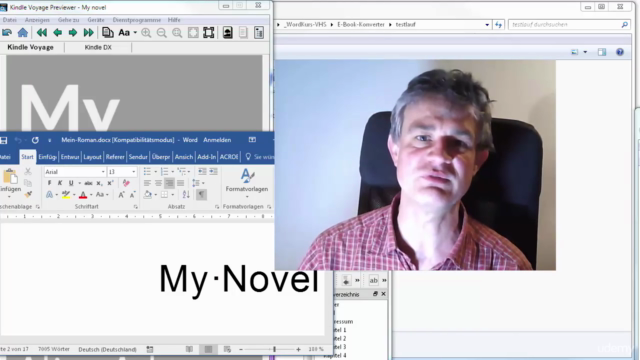Click the decrease indent icon in Absatz group
This screenshot has height=360, width=640.
coord(202,172)
